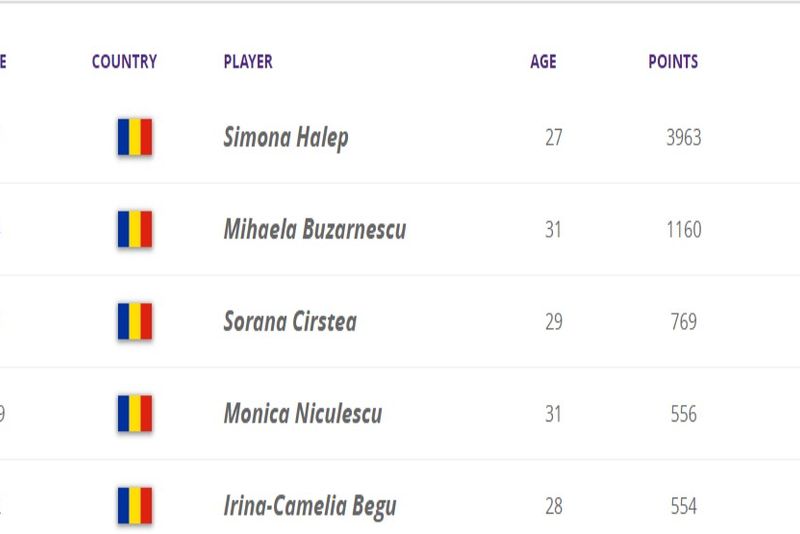Open Irina-Camelia Begu's player page

pos(310,506)
